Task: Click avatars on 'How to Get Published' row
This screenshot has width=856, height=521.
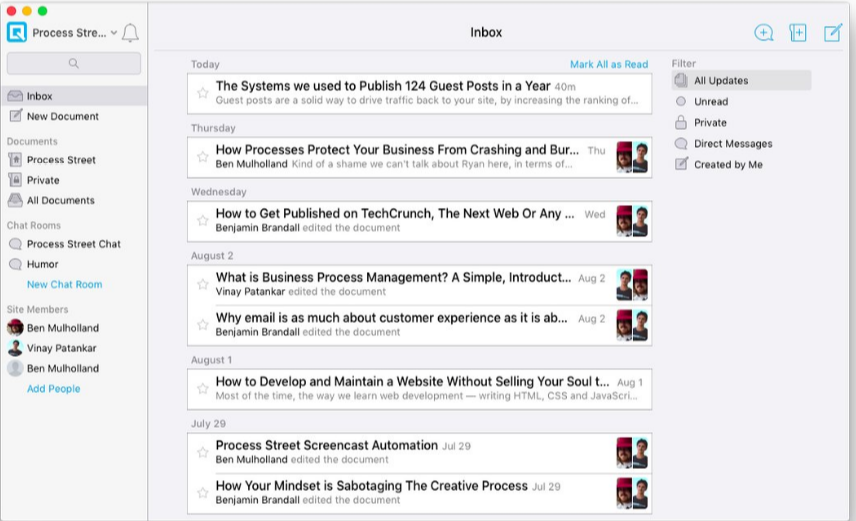Action: pyautogui.click(x=632, y=221)
